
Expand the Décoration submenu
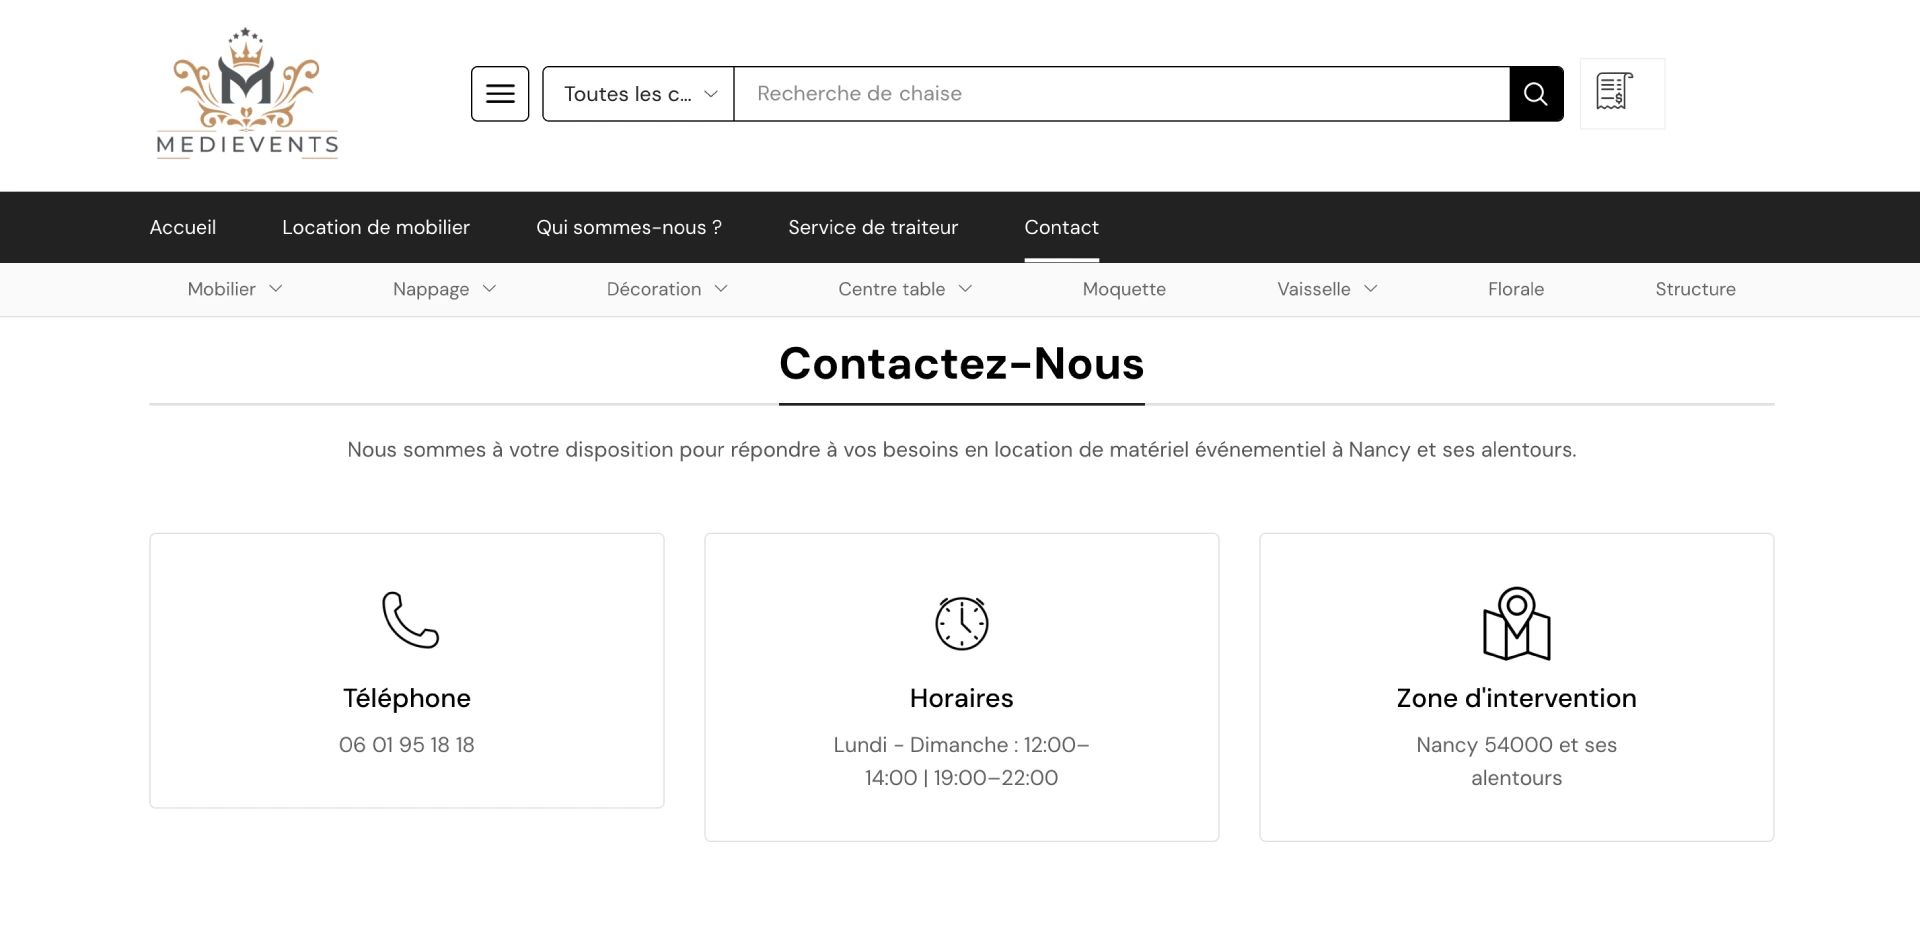(x=667, y=289)
